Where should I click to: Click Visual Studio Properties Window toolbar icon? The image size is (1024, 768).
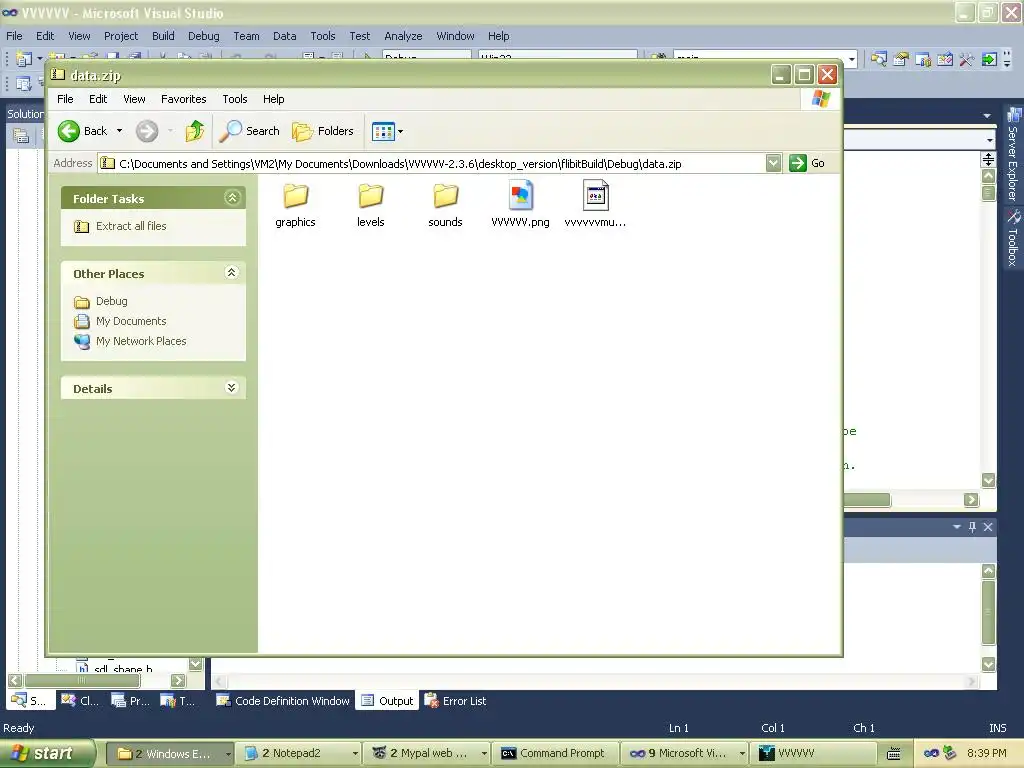[901, 59]
